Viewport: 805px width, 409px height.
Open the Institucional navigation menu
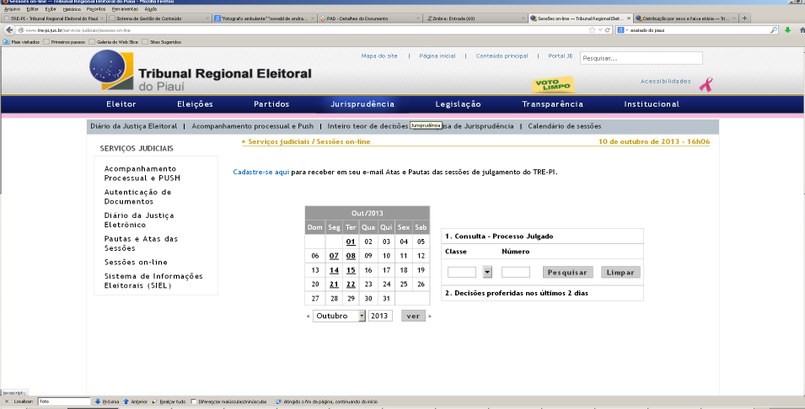point(651,104)
